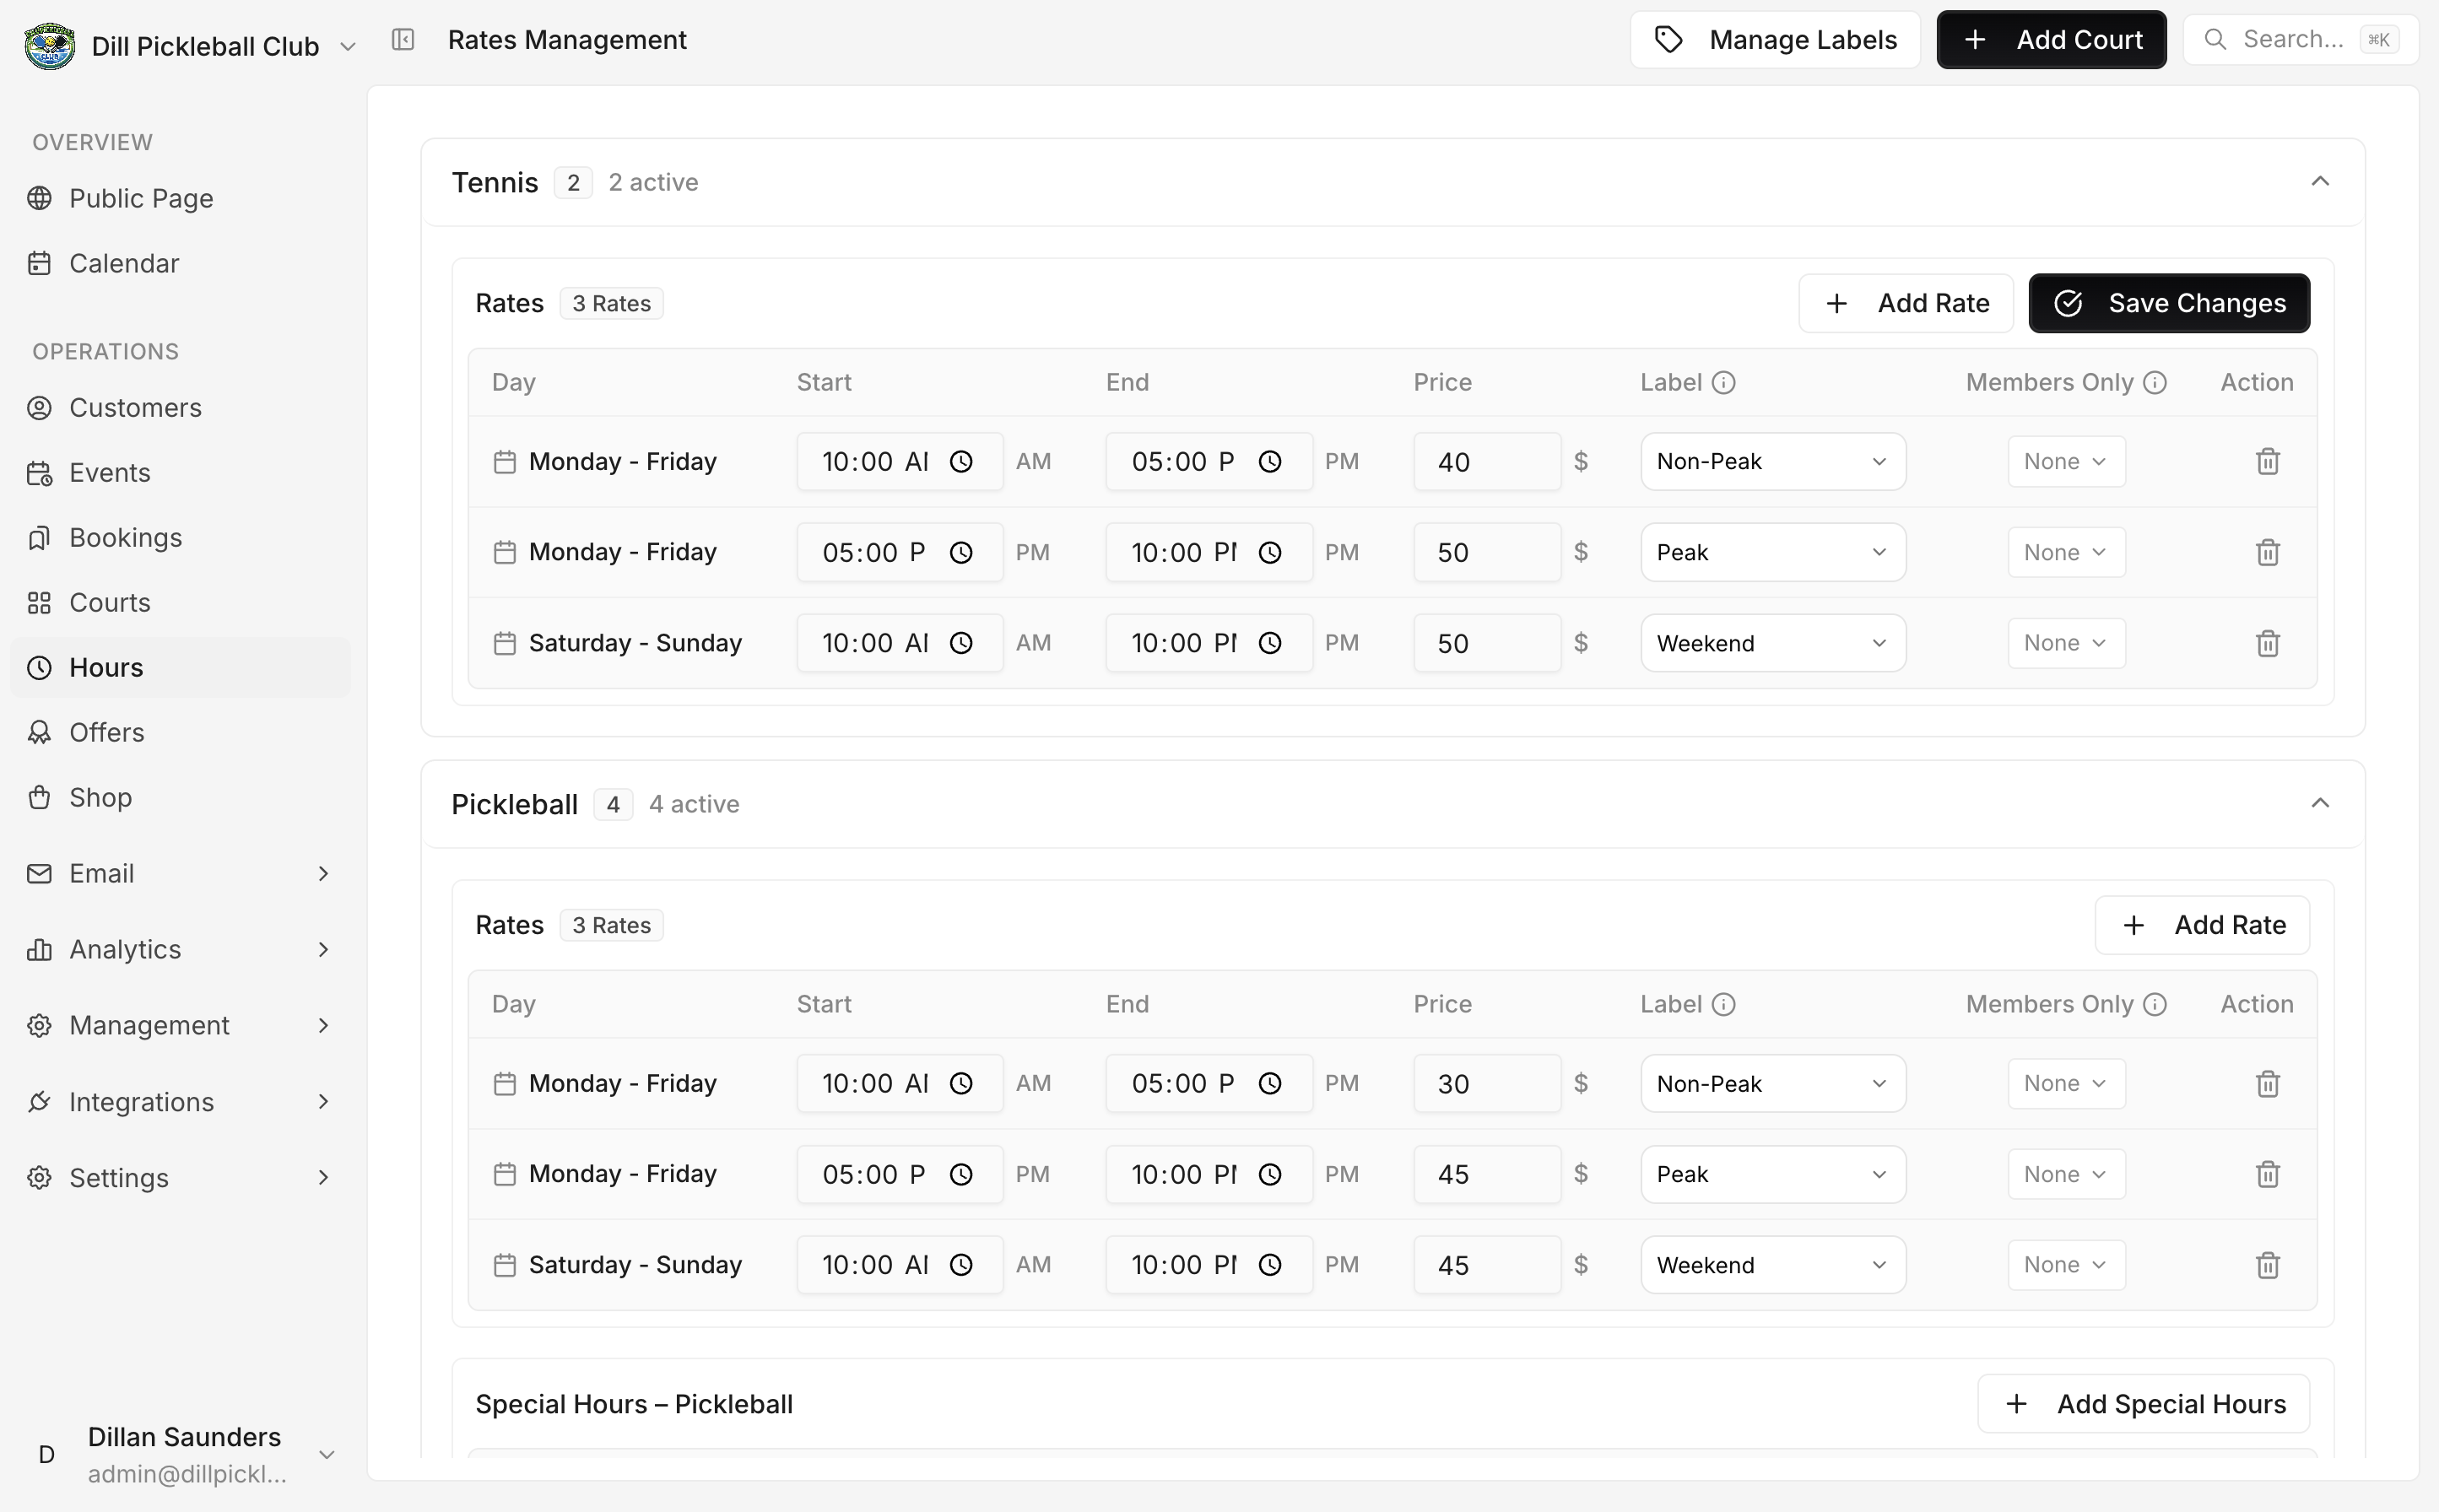Screen dimensions: 2439x1512
Task: Expand the Integrations sidebar menu
Action: coord(180,1102)
